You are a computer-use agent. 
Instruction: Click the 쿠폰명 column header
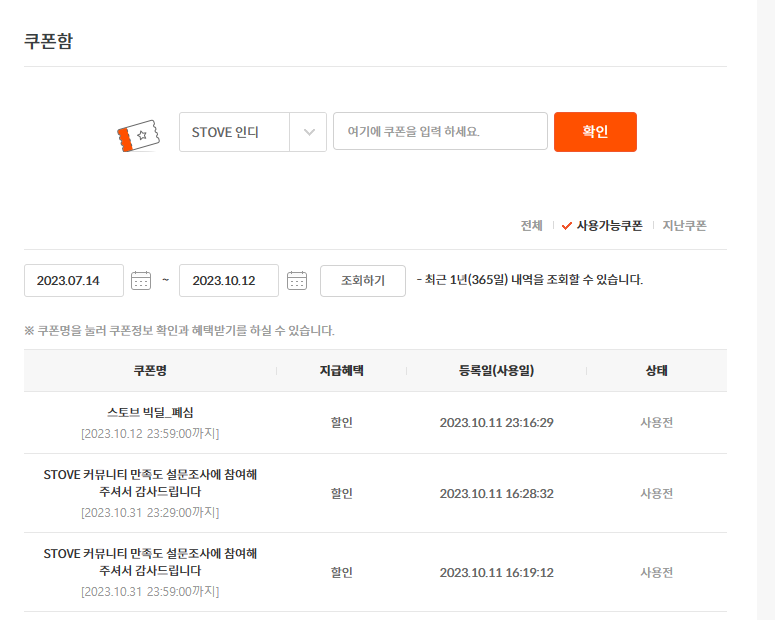click(150, 370)
